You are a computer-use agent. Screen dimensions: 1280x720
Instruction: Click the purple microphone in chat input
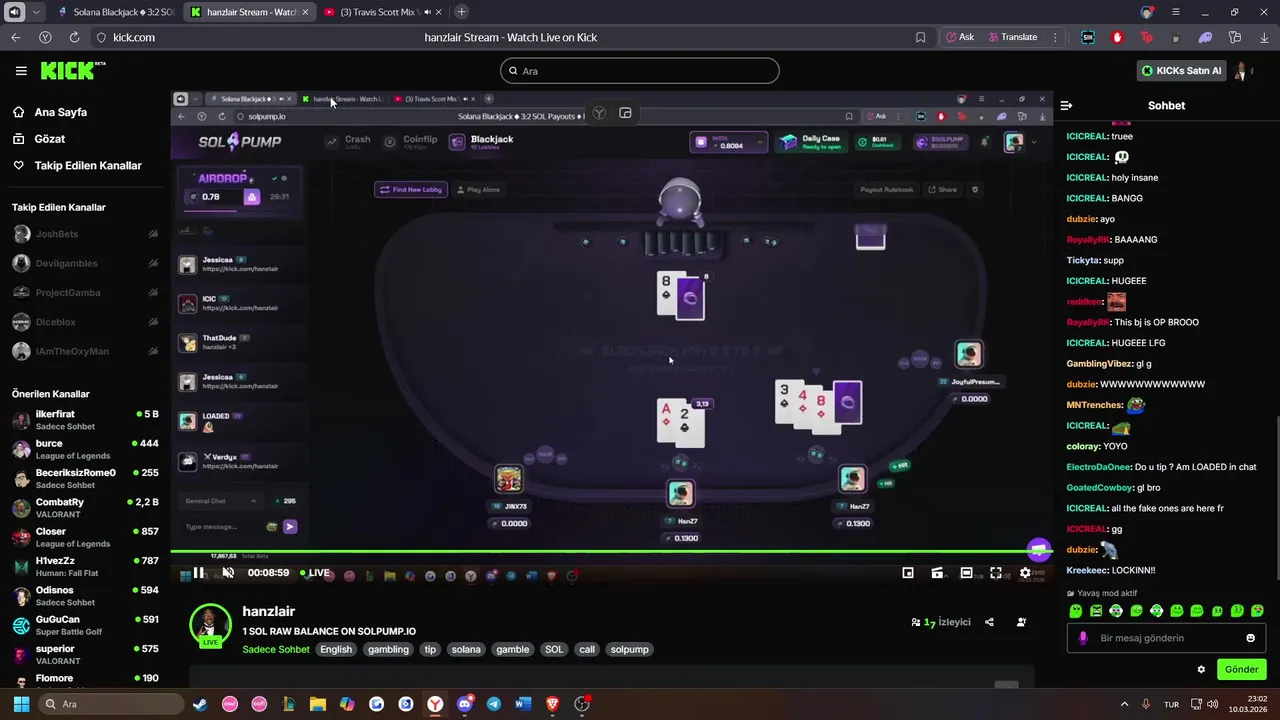pyautogui.click(x=1083, y=638)
